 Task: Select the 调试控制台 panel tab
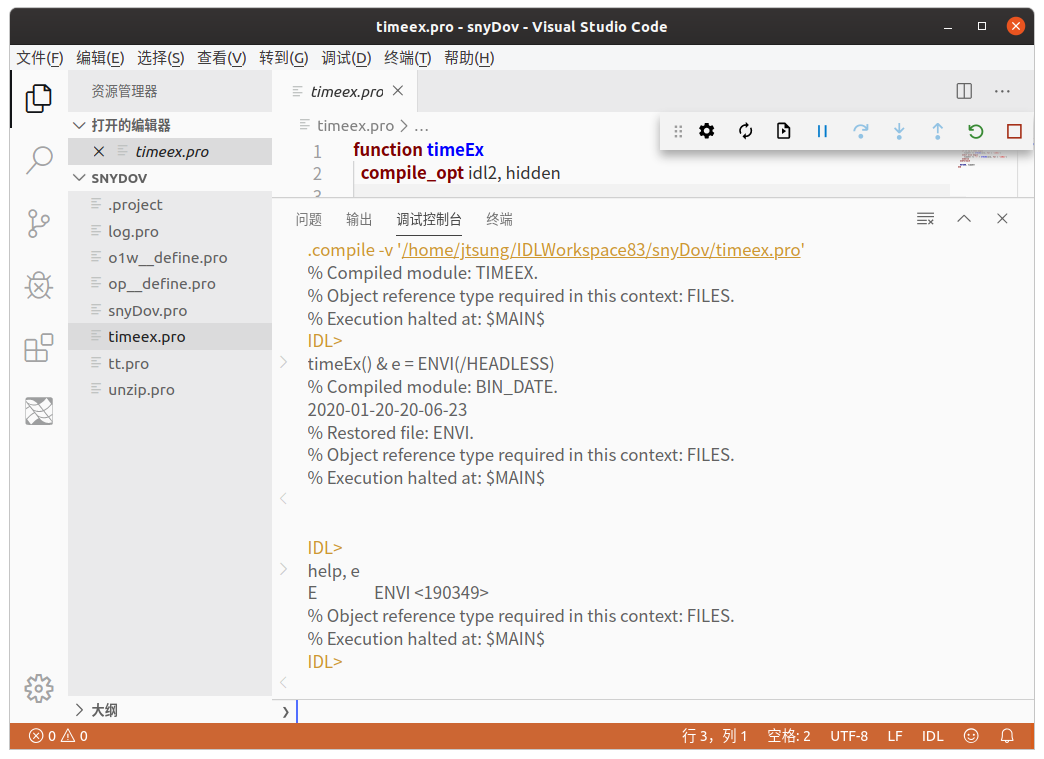tap(429, 219)
